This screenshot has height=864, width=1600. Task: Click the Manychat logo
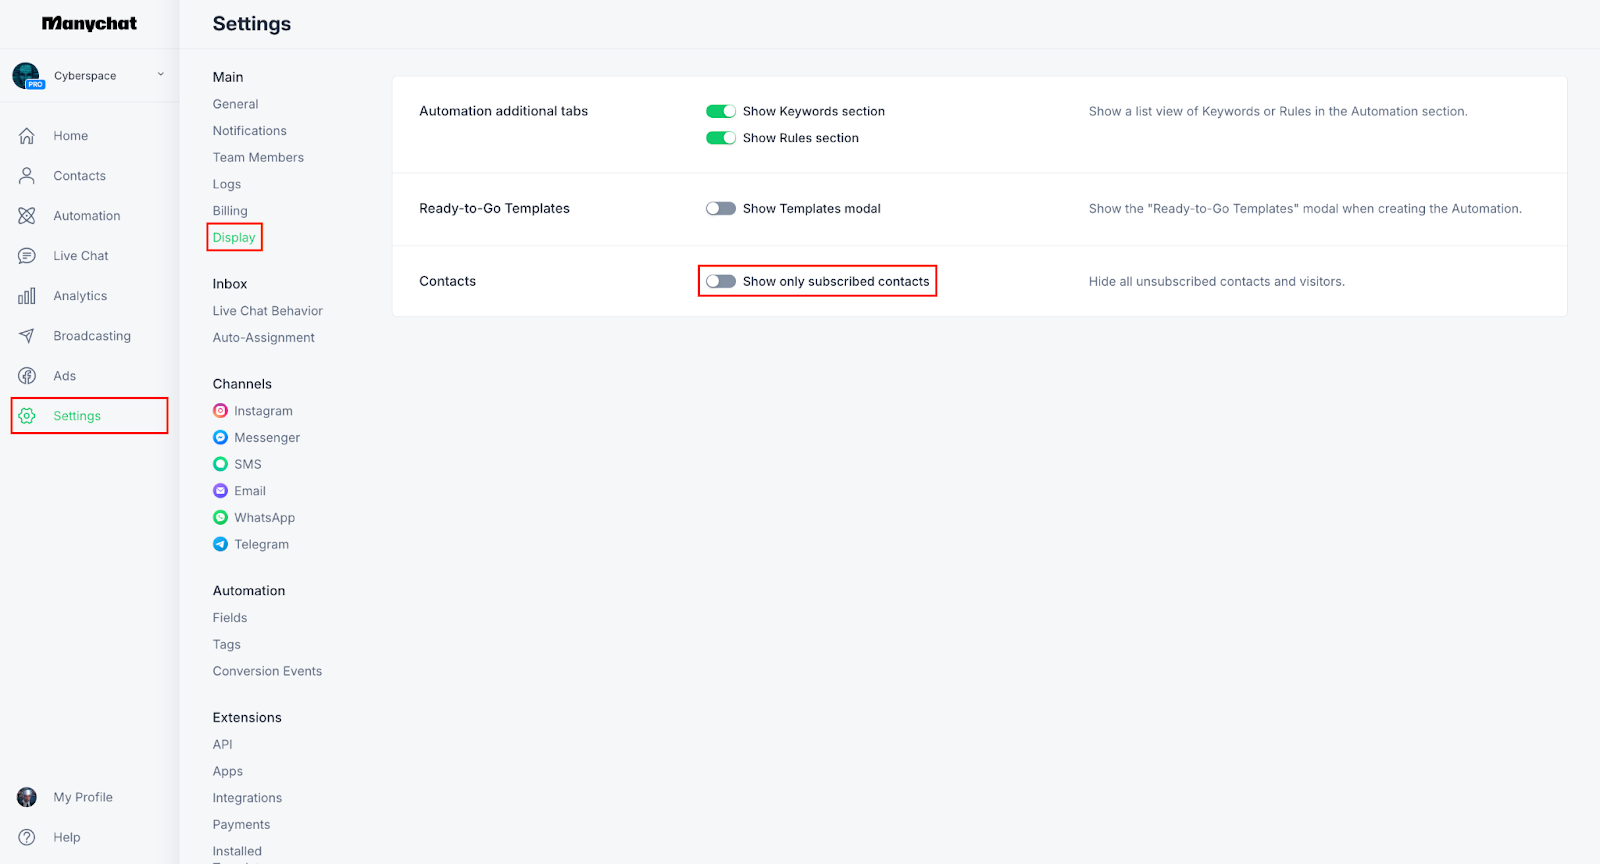pyautogui.click(x=89, y=24)
